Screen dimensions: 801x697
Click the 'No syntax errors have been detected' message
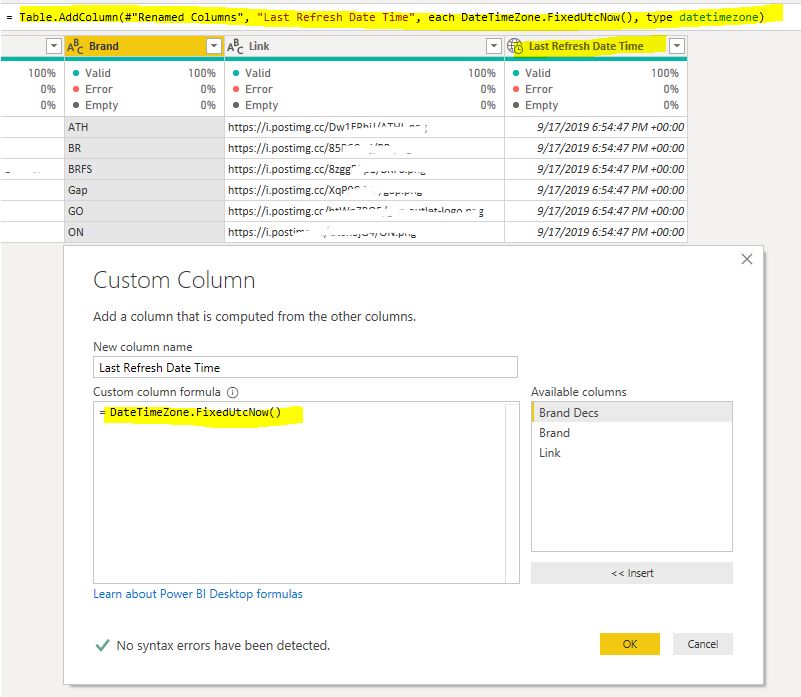[223, 645]
